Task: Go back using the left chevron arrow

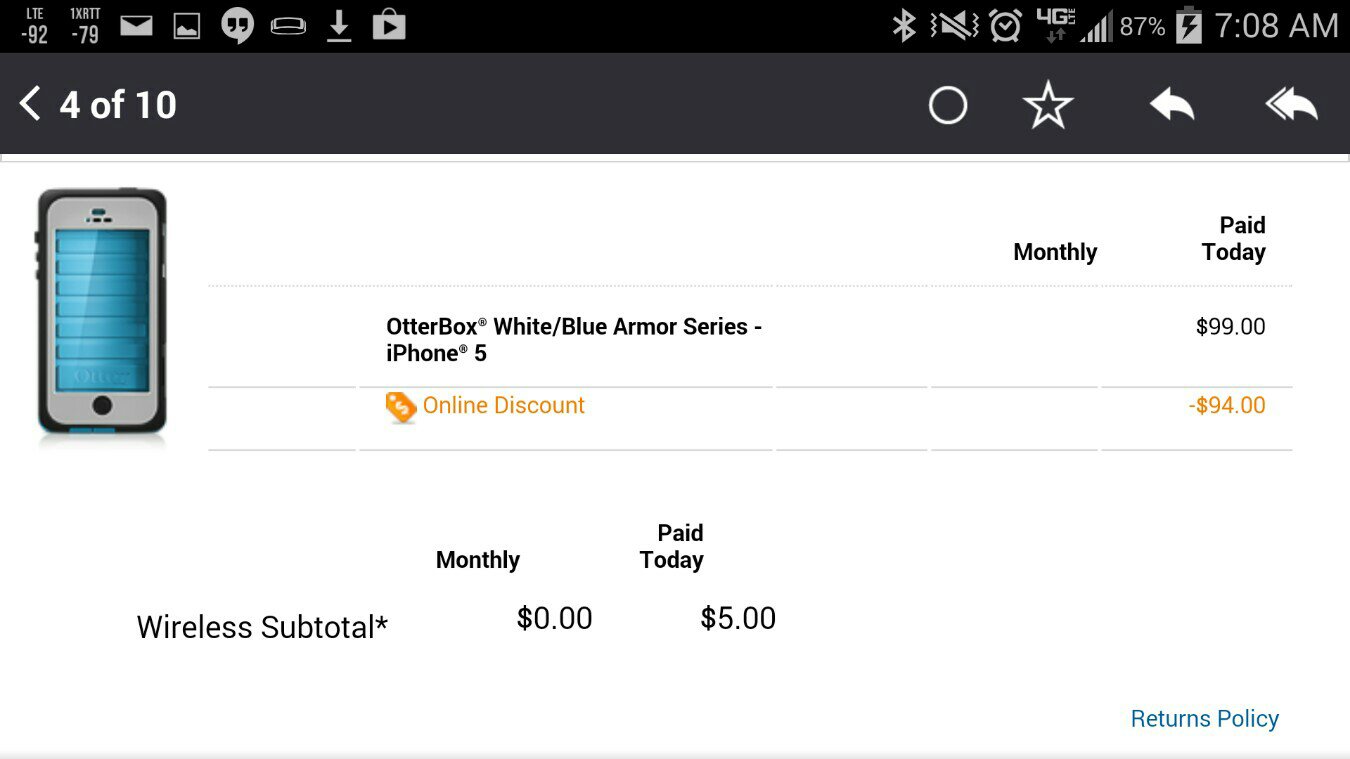Action: click(x=30, y=104)
